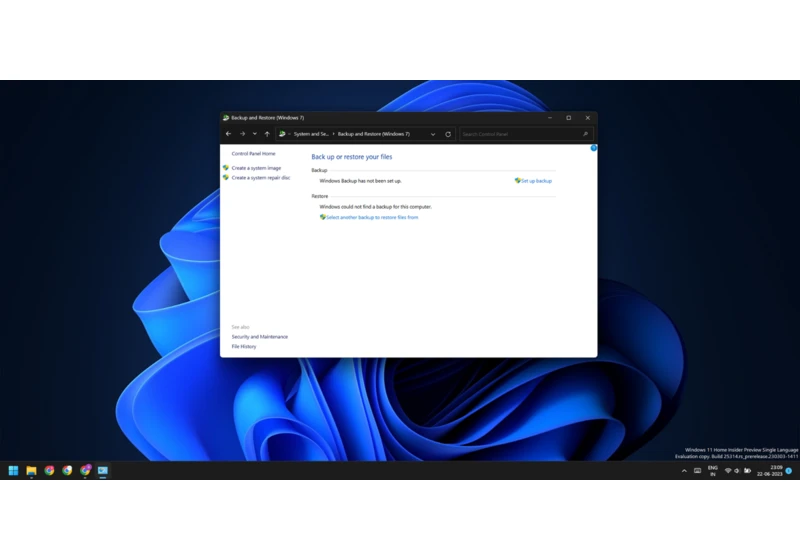Minimize the Backup and Restore window
The width and height of the screenshot is (800, 560).
coord(550,118)
